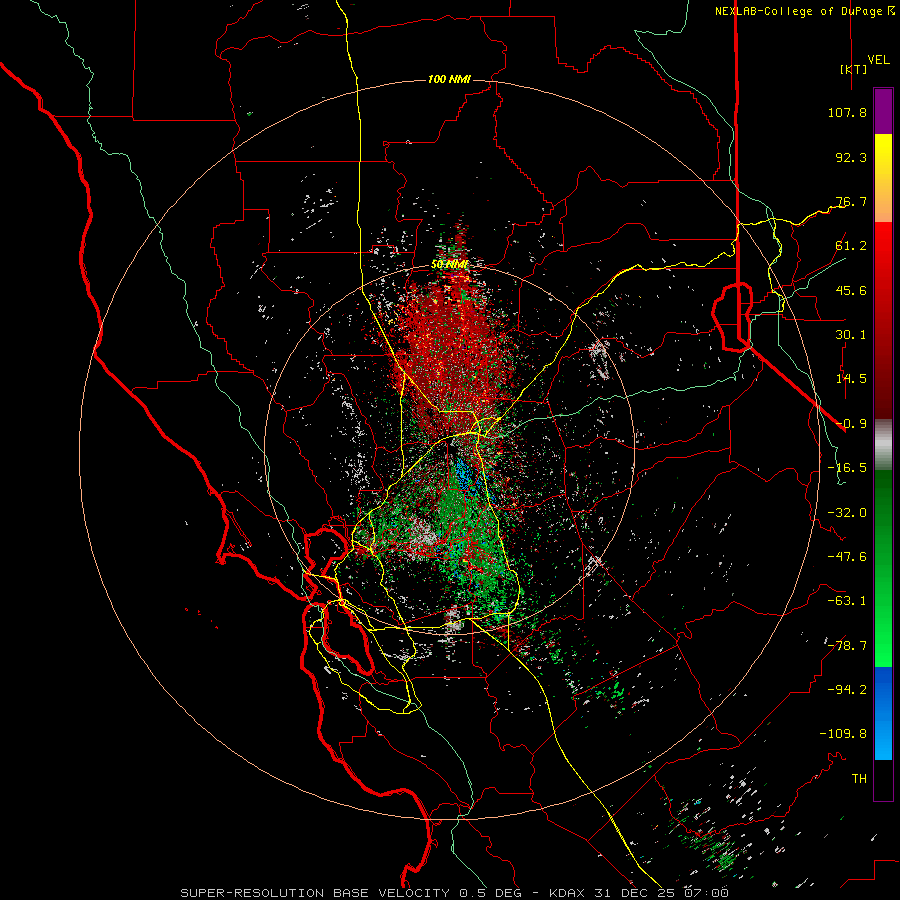Select the 61.2 velocity scale value
900x900 pixels.
[851, 246]
